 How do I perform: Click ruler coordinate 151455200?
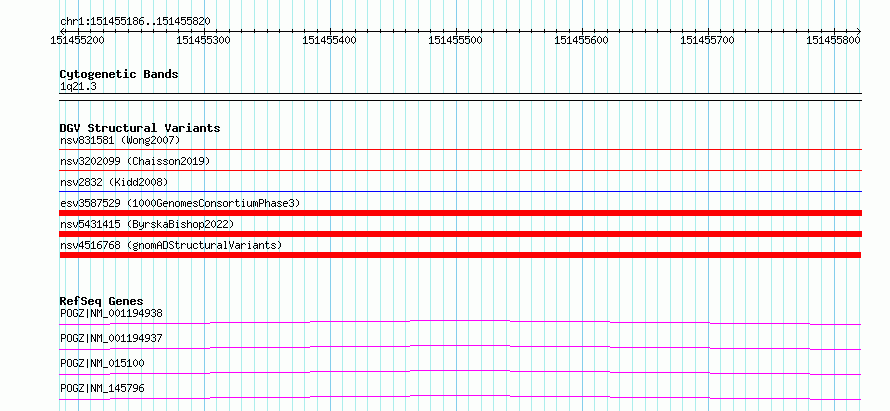click(x=77, y=40)
